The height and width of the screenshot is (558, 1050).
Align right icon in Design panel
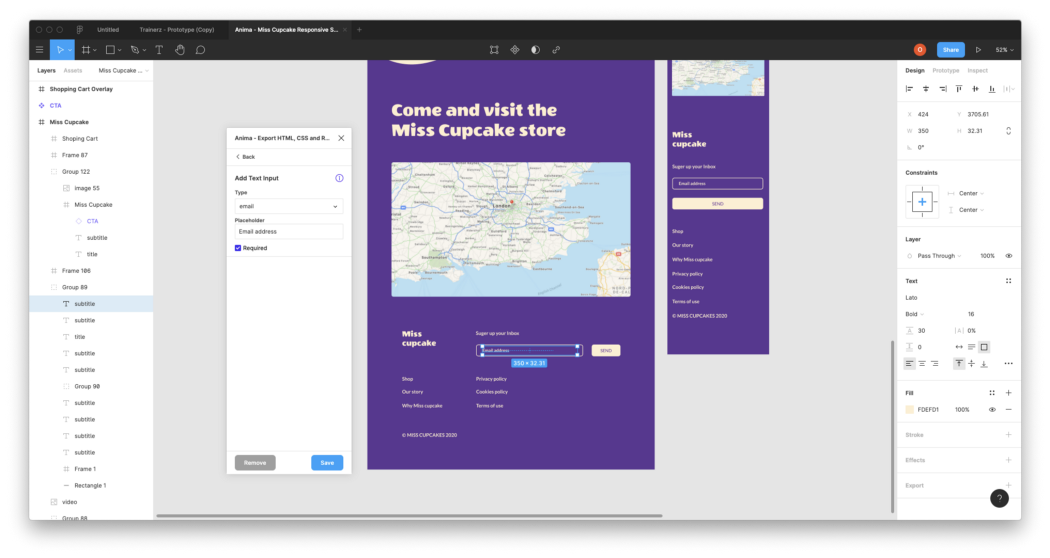point(943,88)
